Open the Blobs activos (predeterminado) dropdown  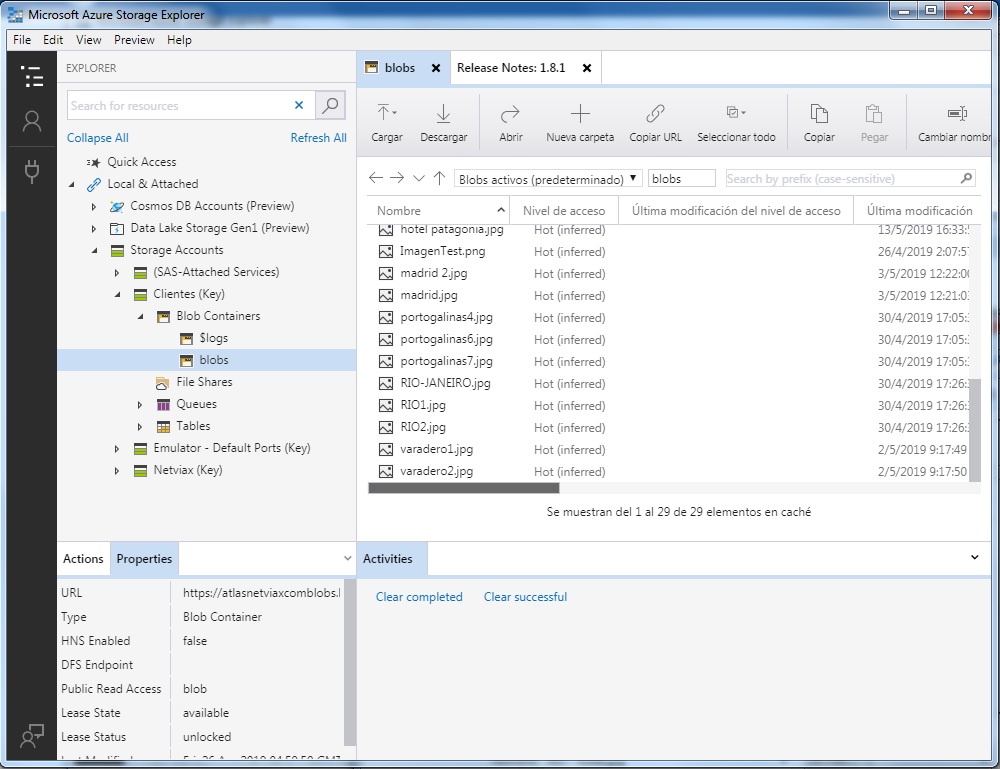pos(547,179)
